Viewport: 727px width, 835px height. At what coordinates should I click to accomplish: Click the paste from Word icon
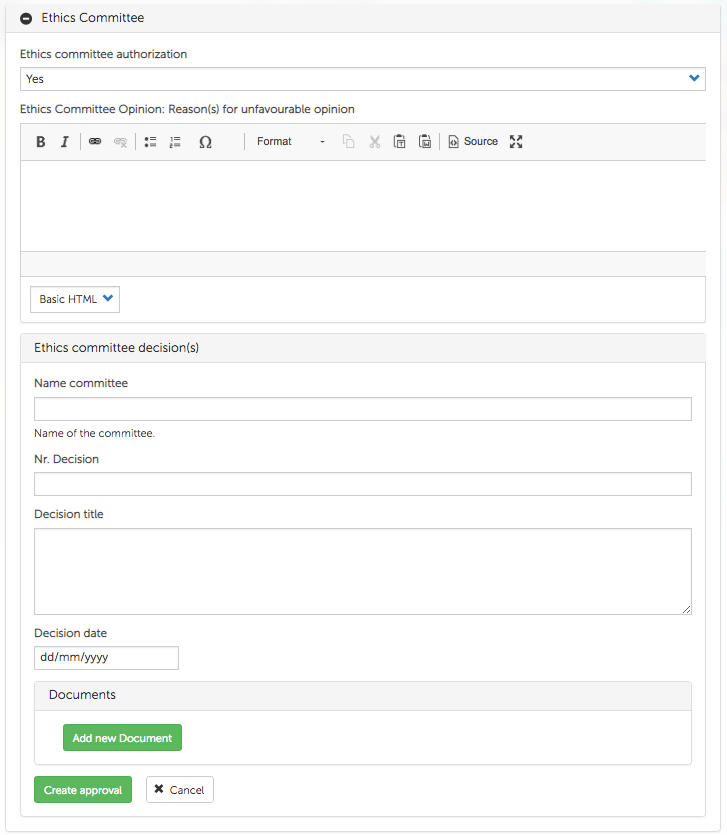pos(425,142)
